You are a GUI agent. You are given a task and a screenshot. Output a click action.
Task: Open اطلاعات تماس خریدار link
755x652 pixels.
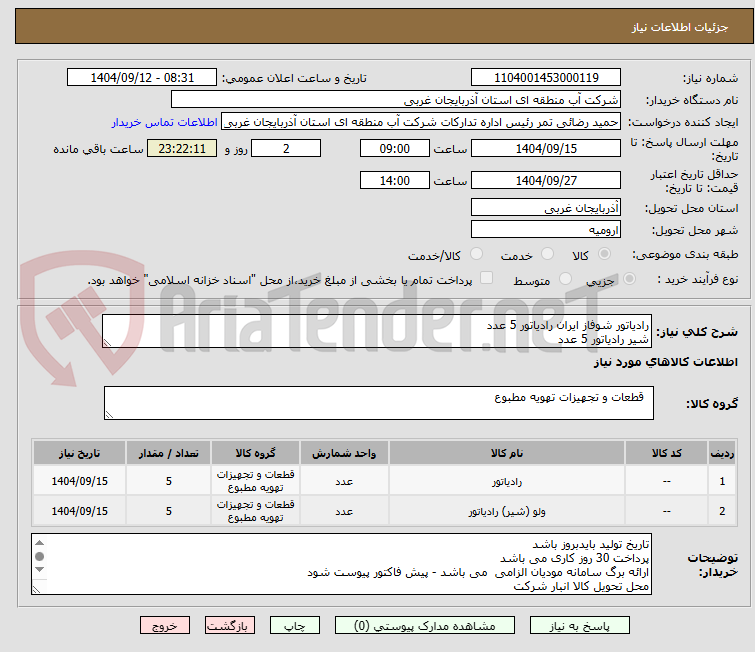165,122
